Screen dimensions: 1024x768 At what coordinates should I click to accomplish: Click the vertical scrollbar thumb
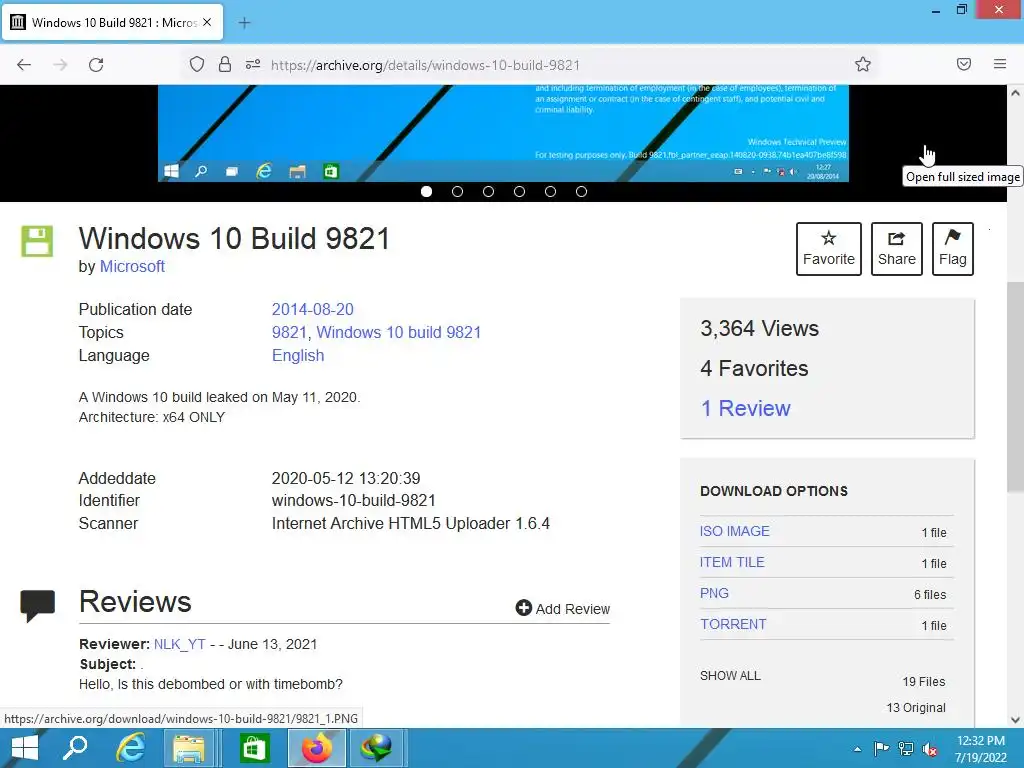tap(1016, 387)
